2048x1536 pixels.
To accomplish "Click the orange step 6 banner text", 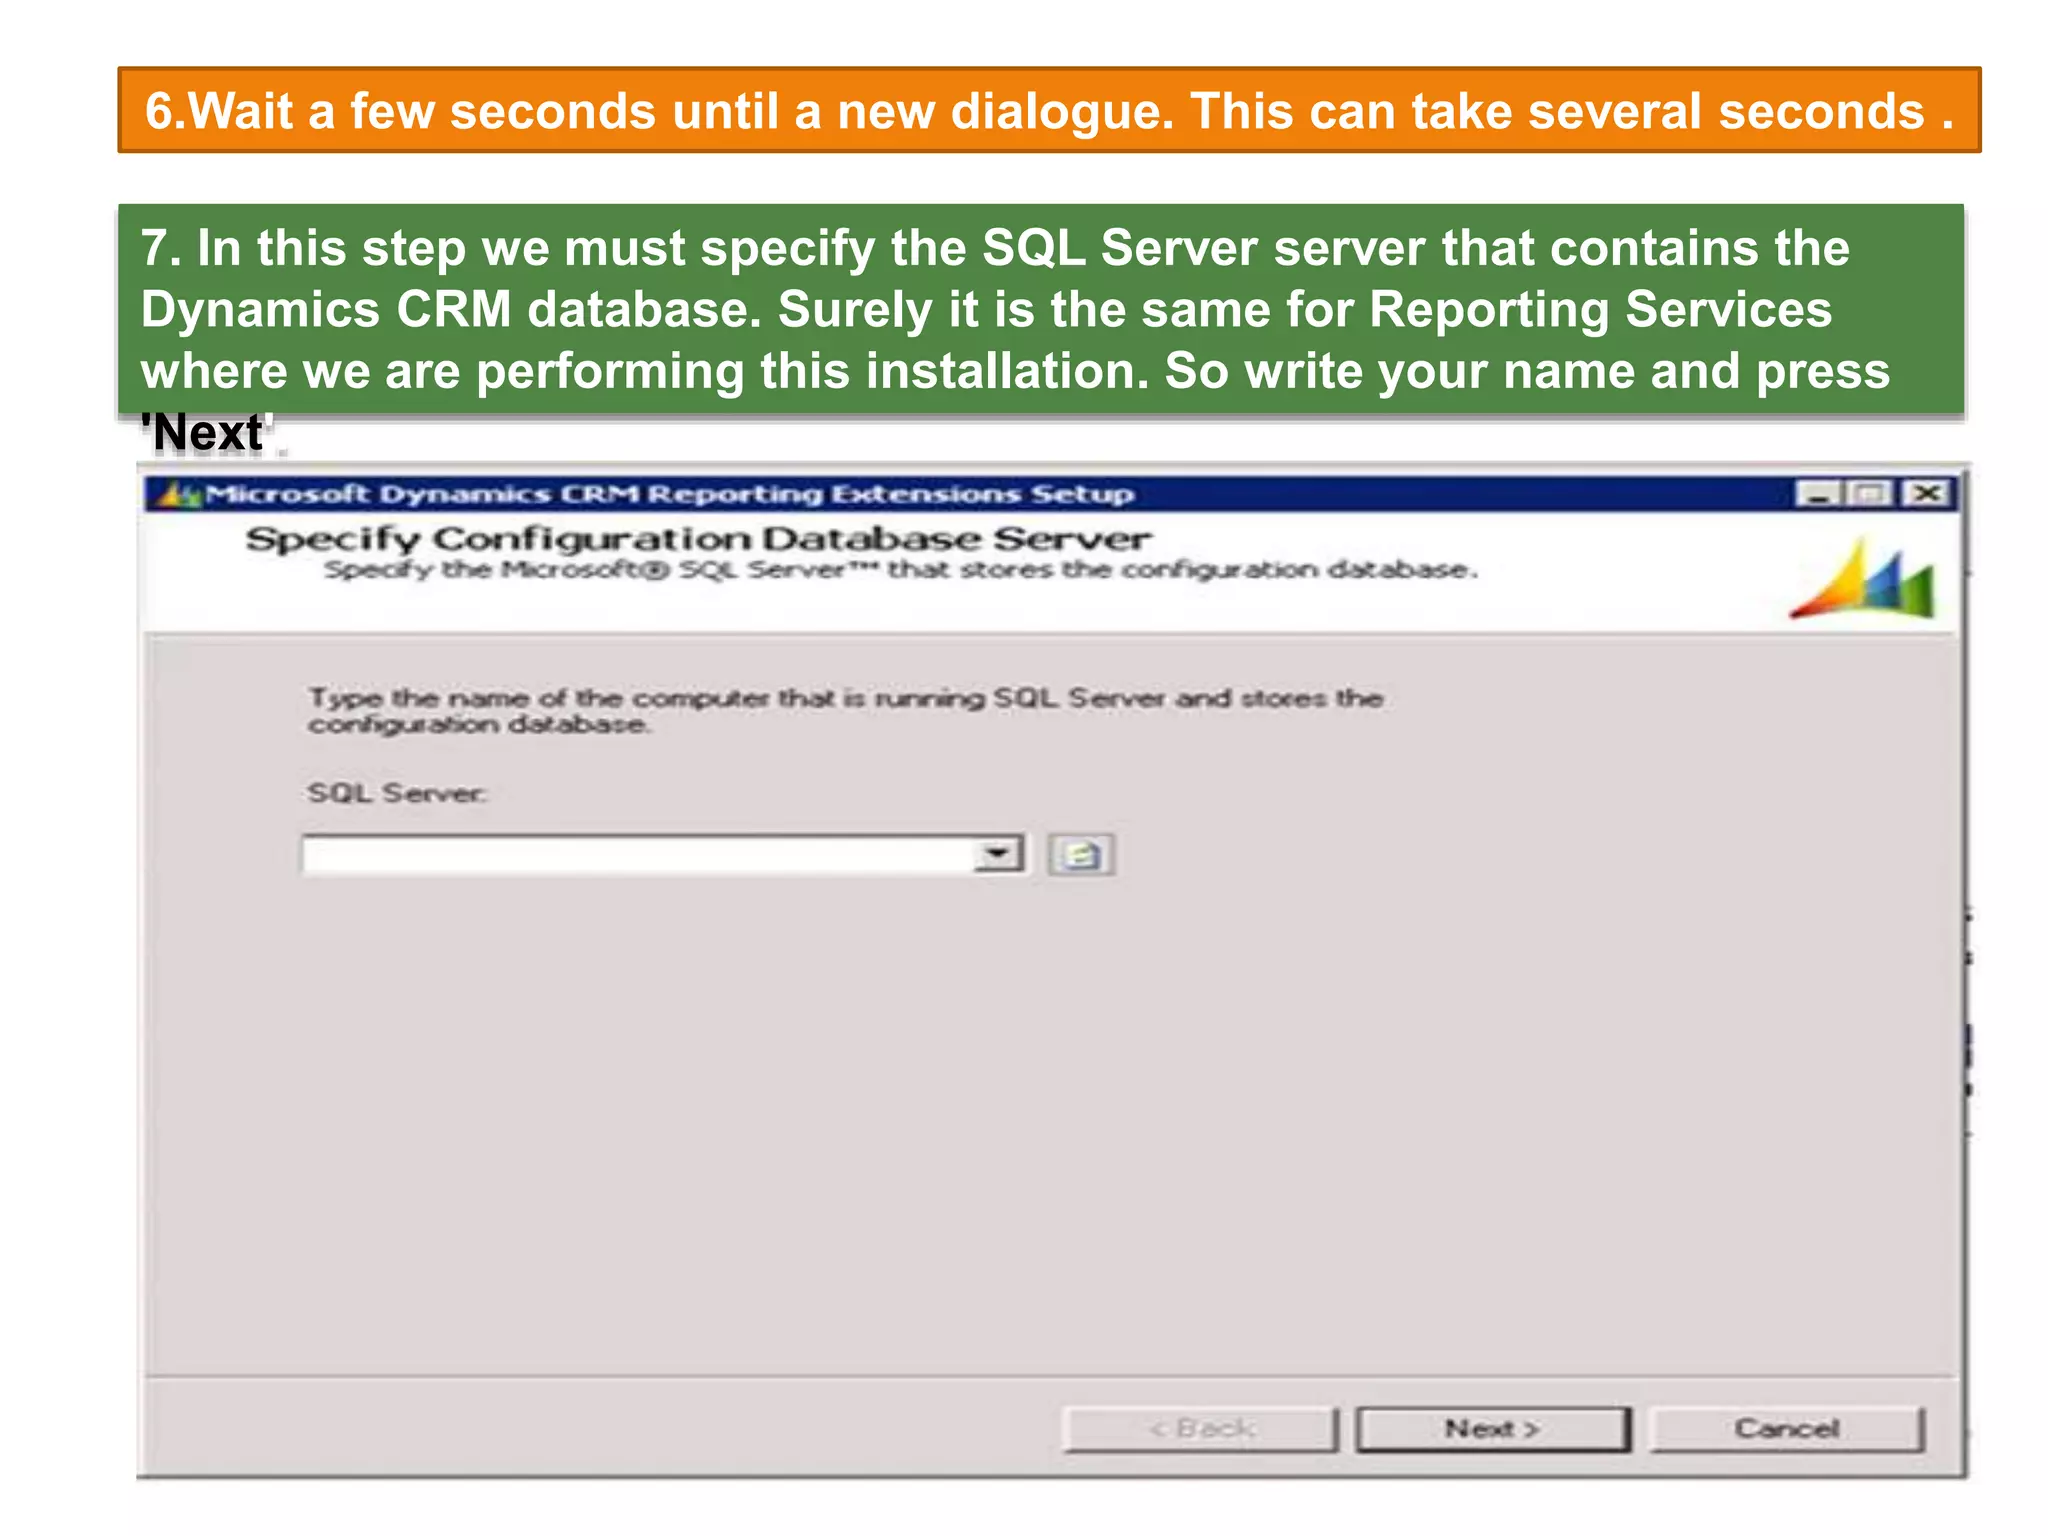I will [x=1049, y=111].
